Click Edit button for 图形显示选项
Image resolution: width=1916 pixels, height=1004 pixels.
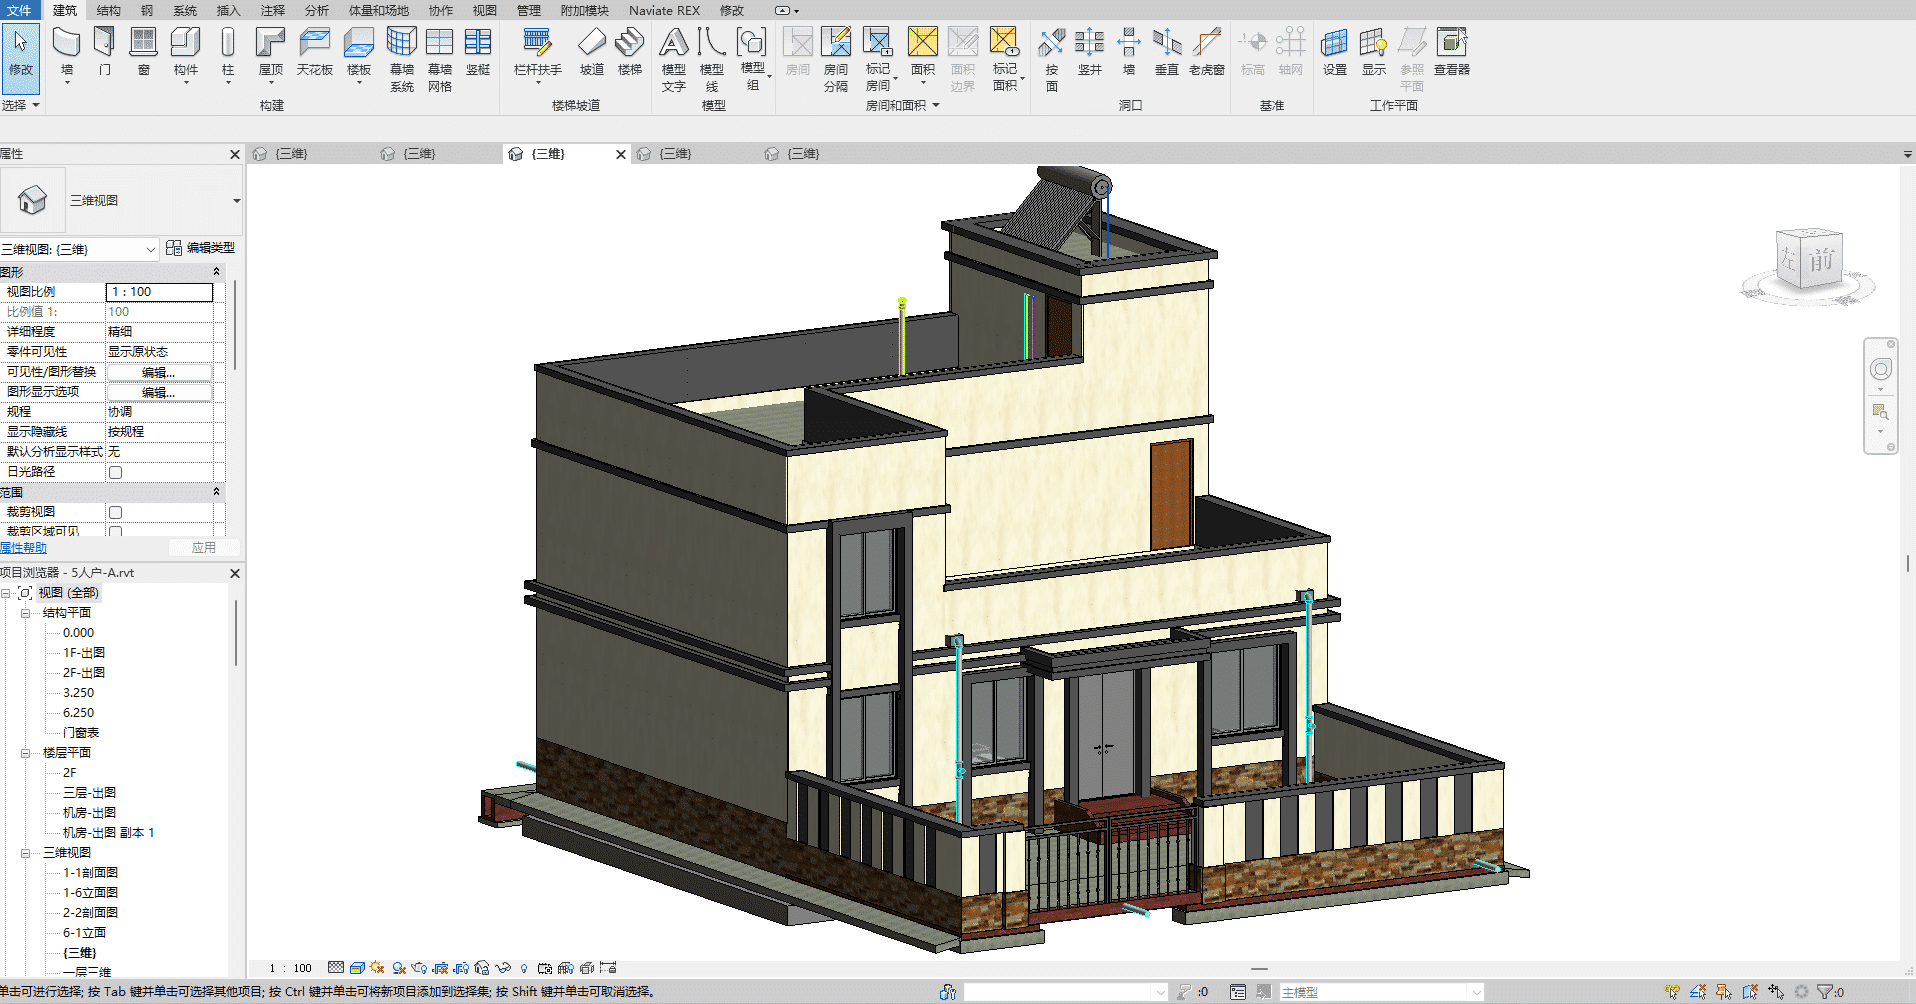pos(159,392)
